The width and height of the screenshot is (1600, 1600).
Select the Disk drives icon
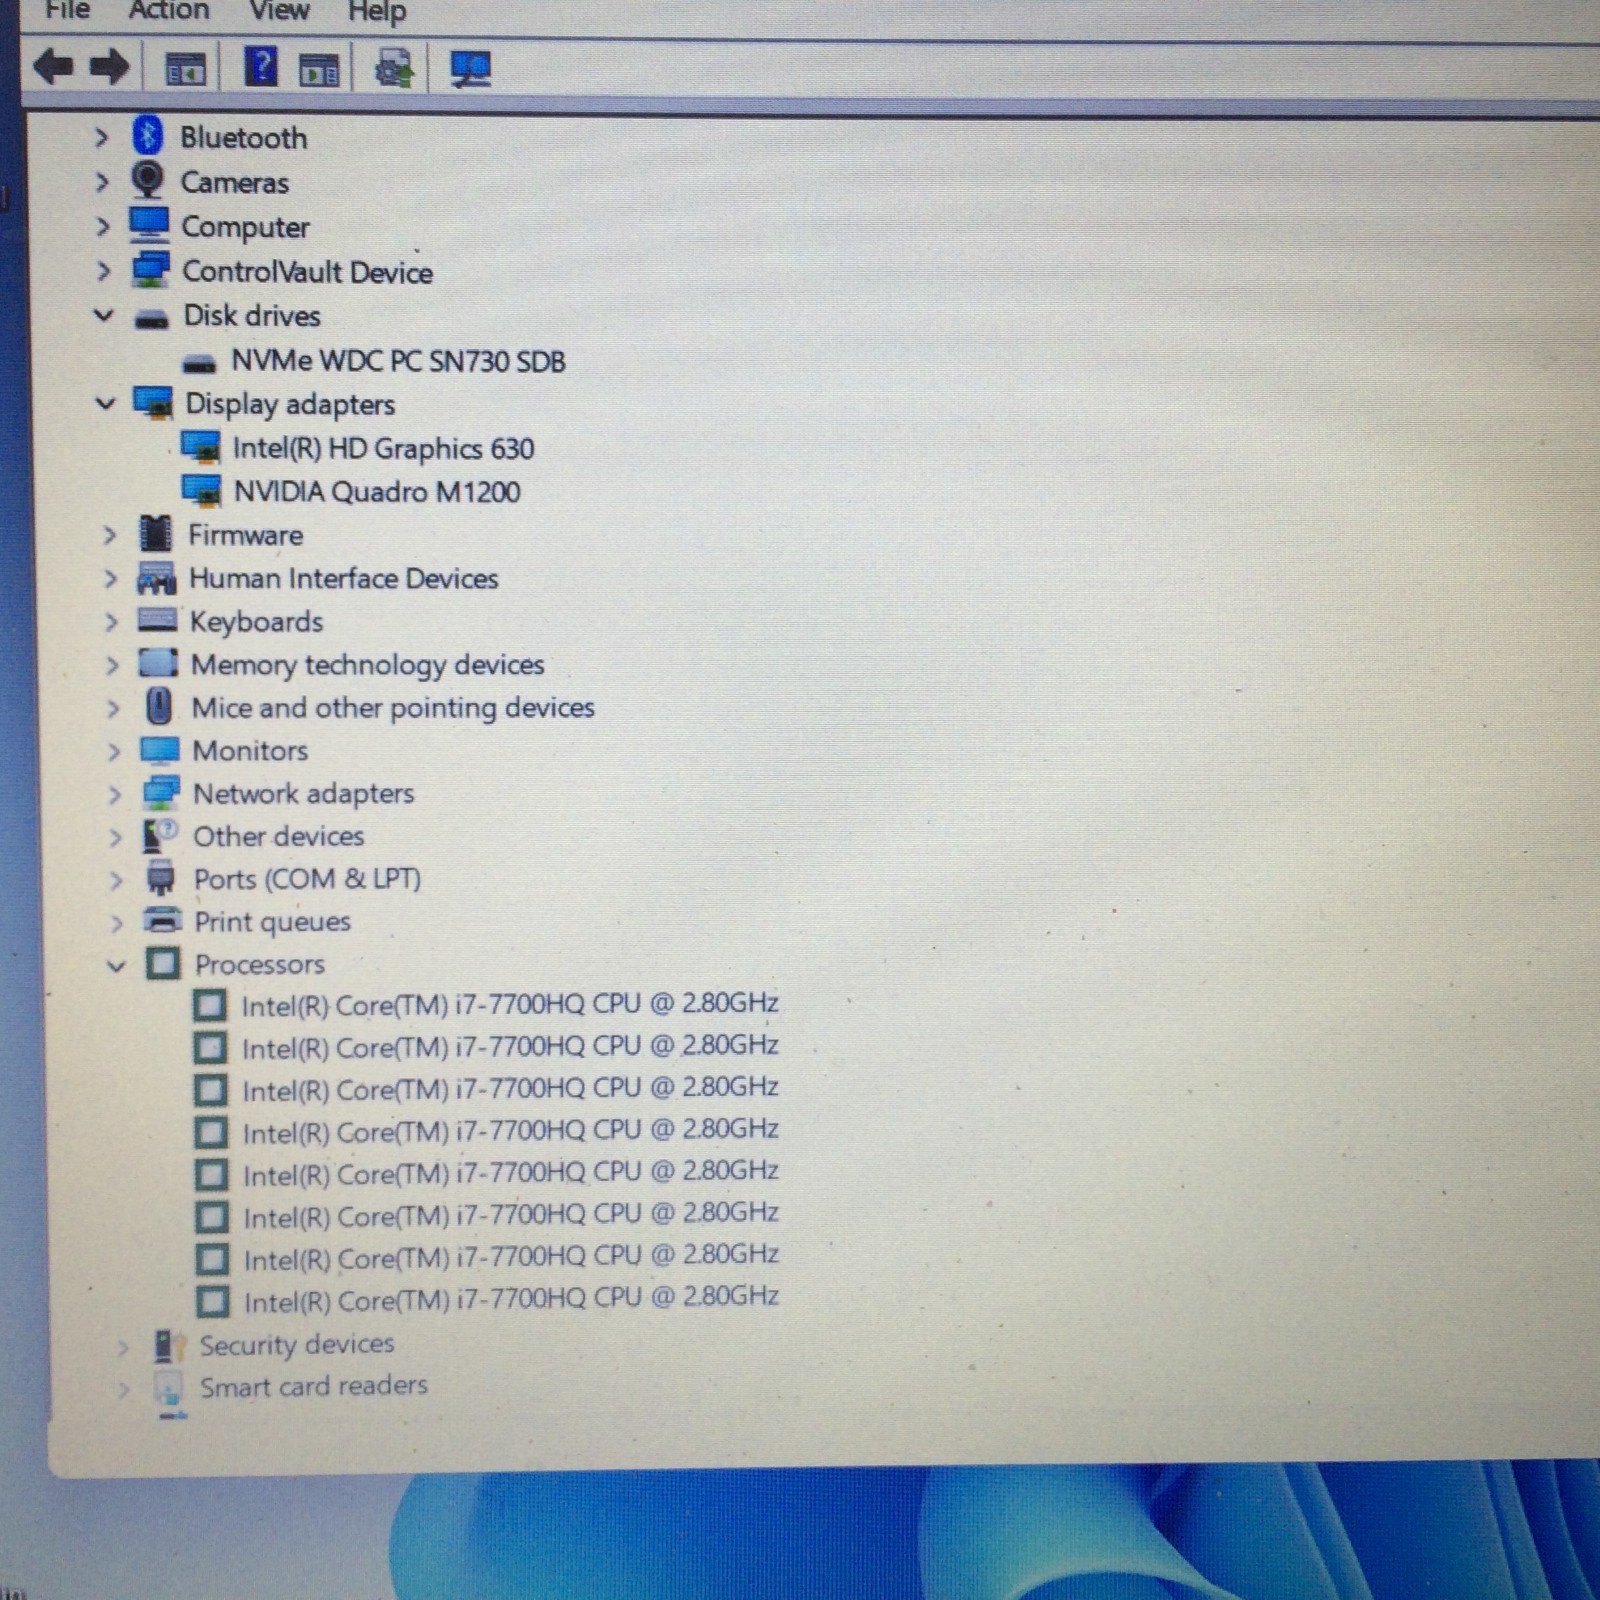tap(152, 319)
